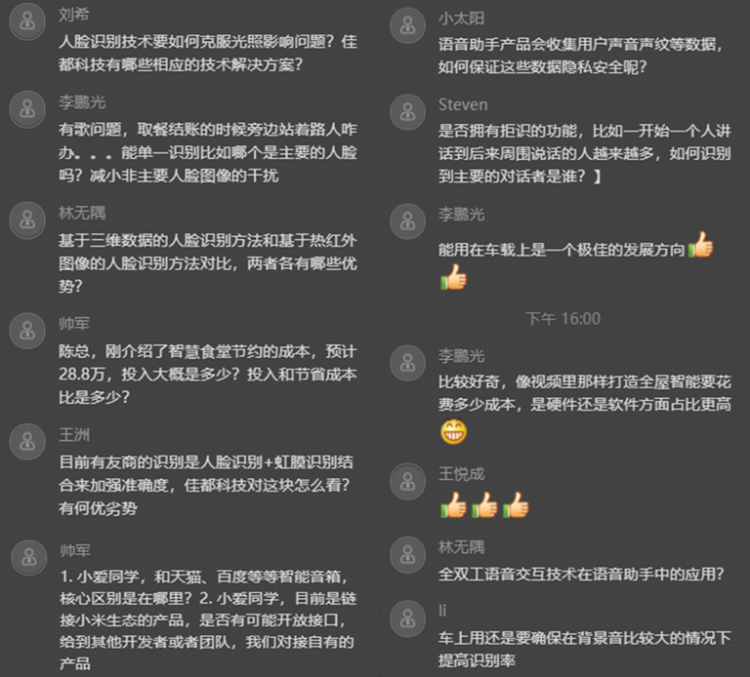
Task: Select 刘希's message about 光照影响
Action: click(x=208, y=53)
